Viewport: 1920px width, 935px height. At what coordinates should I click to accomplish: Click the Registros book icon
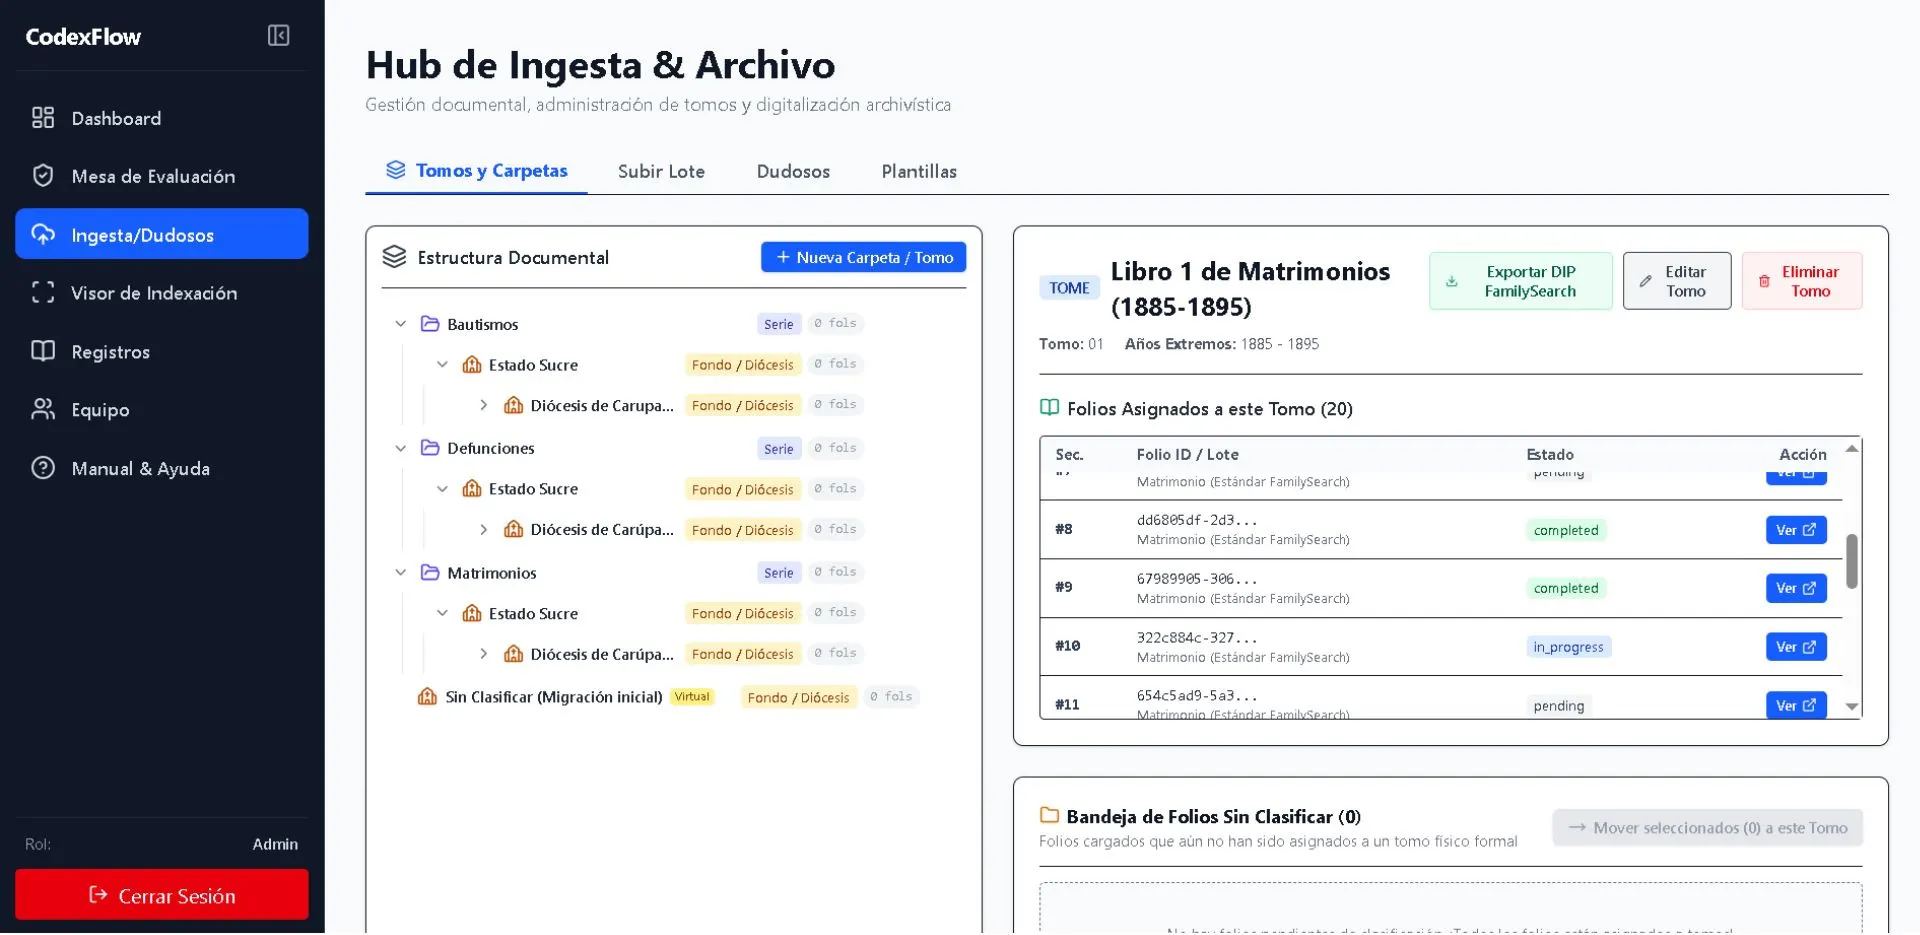43,351
